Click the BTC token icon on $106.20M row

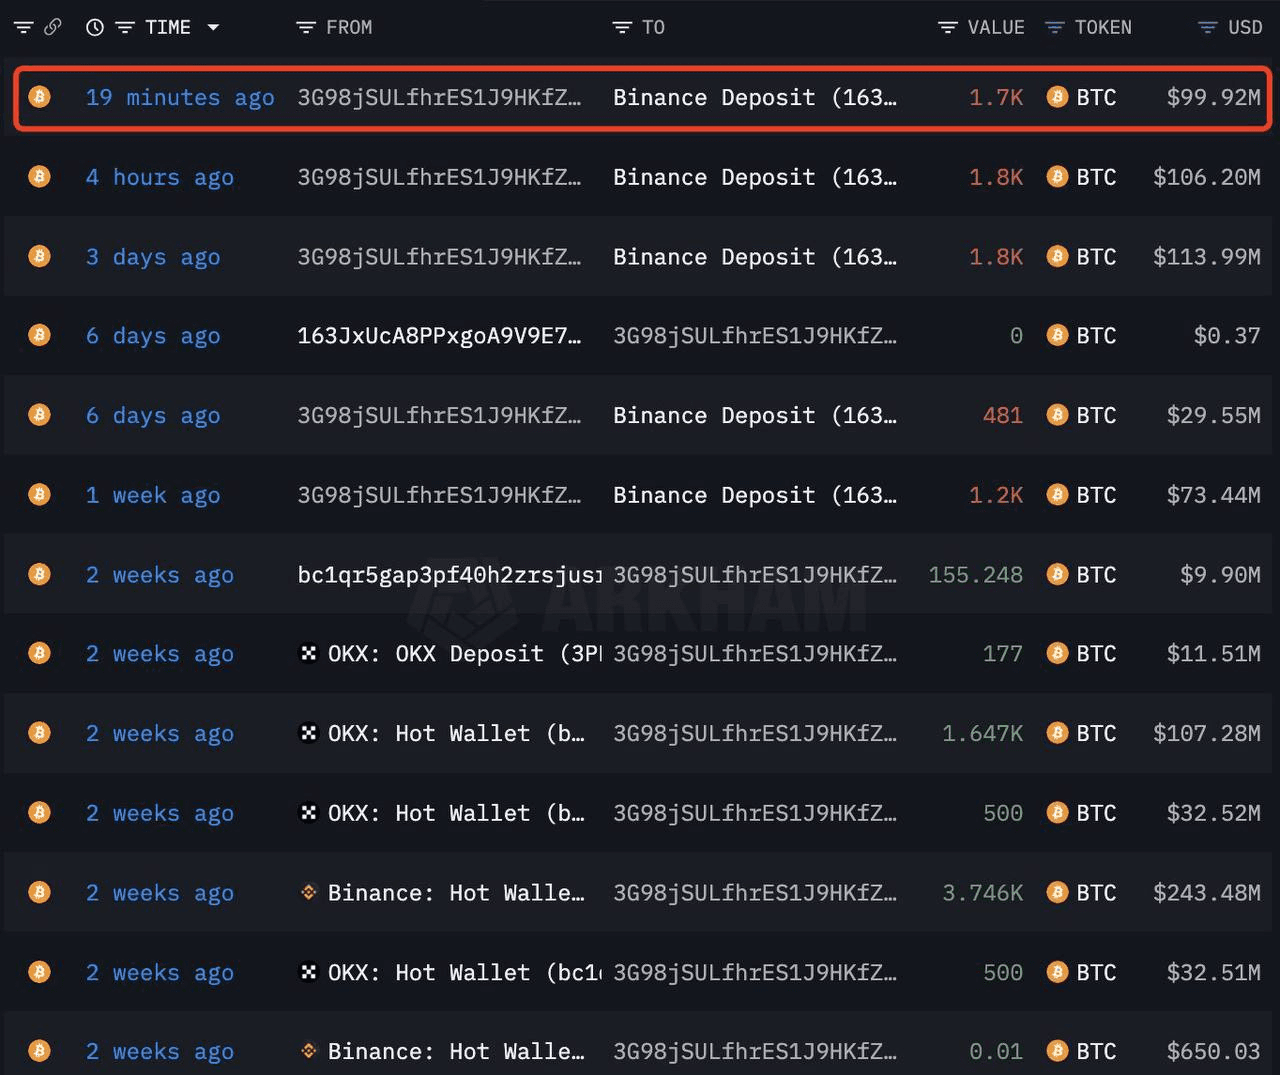click(x=1057, y=177)
